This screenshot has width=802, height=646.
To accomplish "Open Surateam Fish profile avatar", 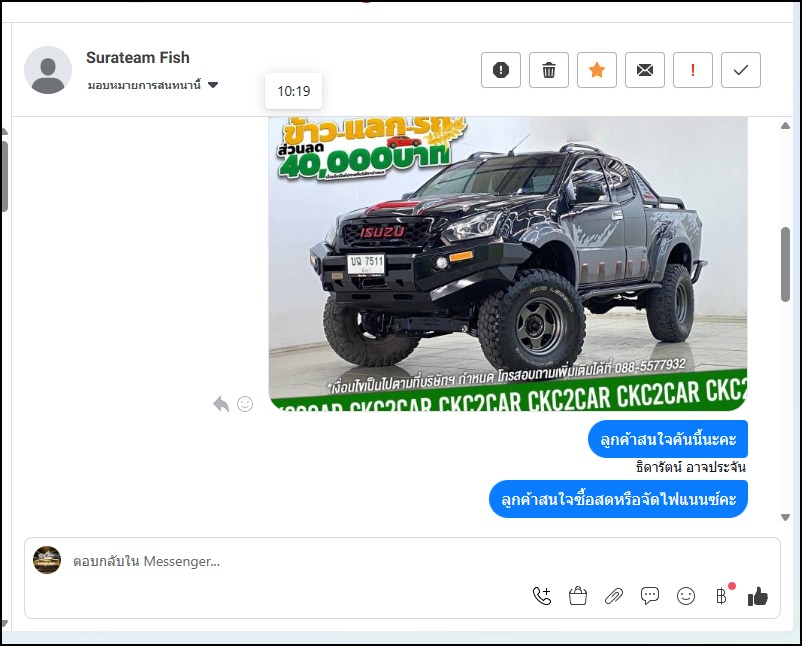I will (48, 70).
